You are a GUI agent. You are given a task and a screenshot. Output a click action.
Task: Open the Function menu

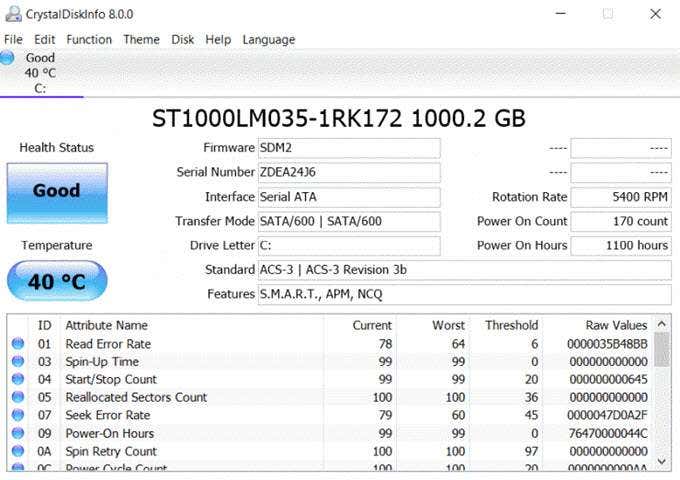pos(89,40)
